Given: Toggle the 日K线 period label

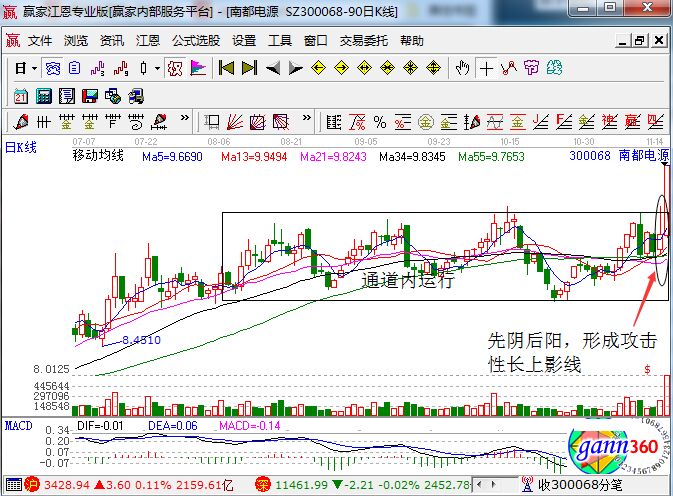Looking at the screenshot, I should tap(21, 146).
